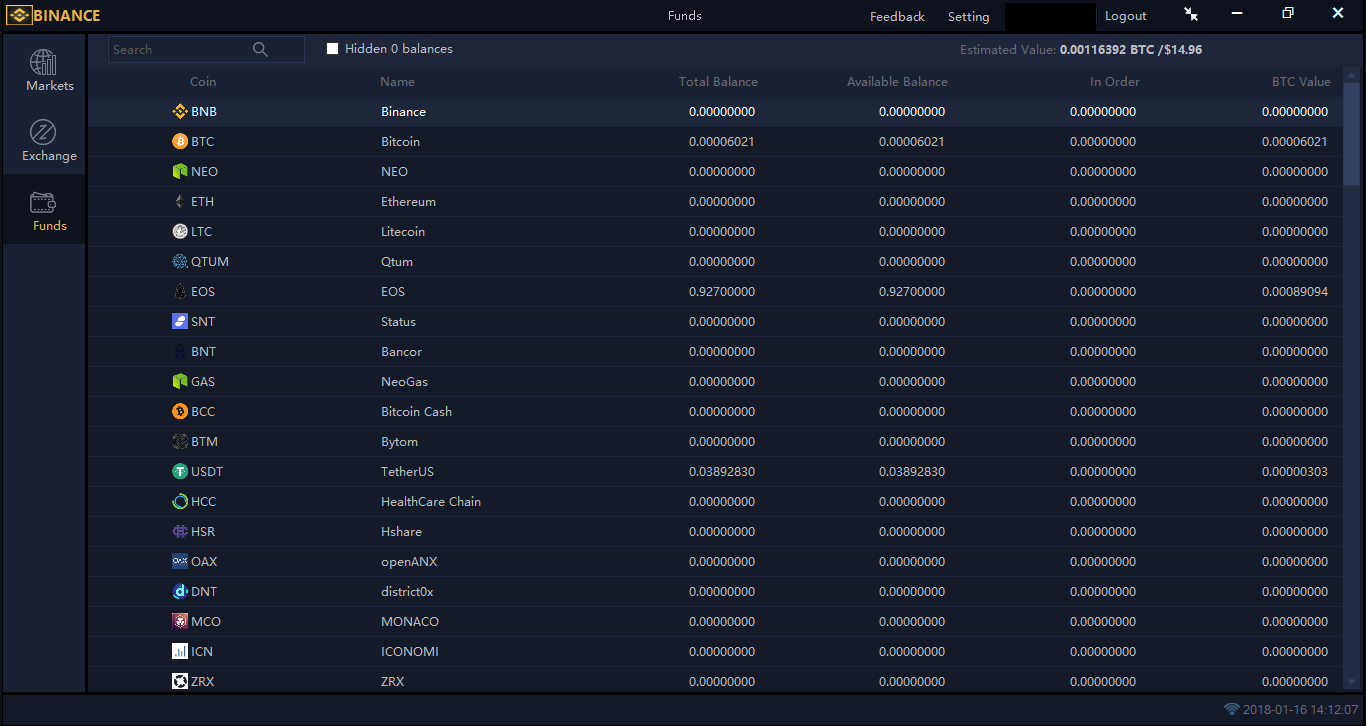Click the timestamp 2018-01-16 14:12:07
This screenshot has height=726, width=1366.
click(x=1300, y=710)
